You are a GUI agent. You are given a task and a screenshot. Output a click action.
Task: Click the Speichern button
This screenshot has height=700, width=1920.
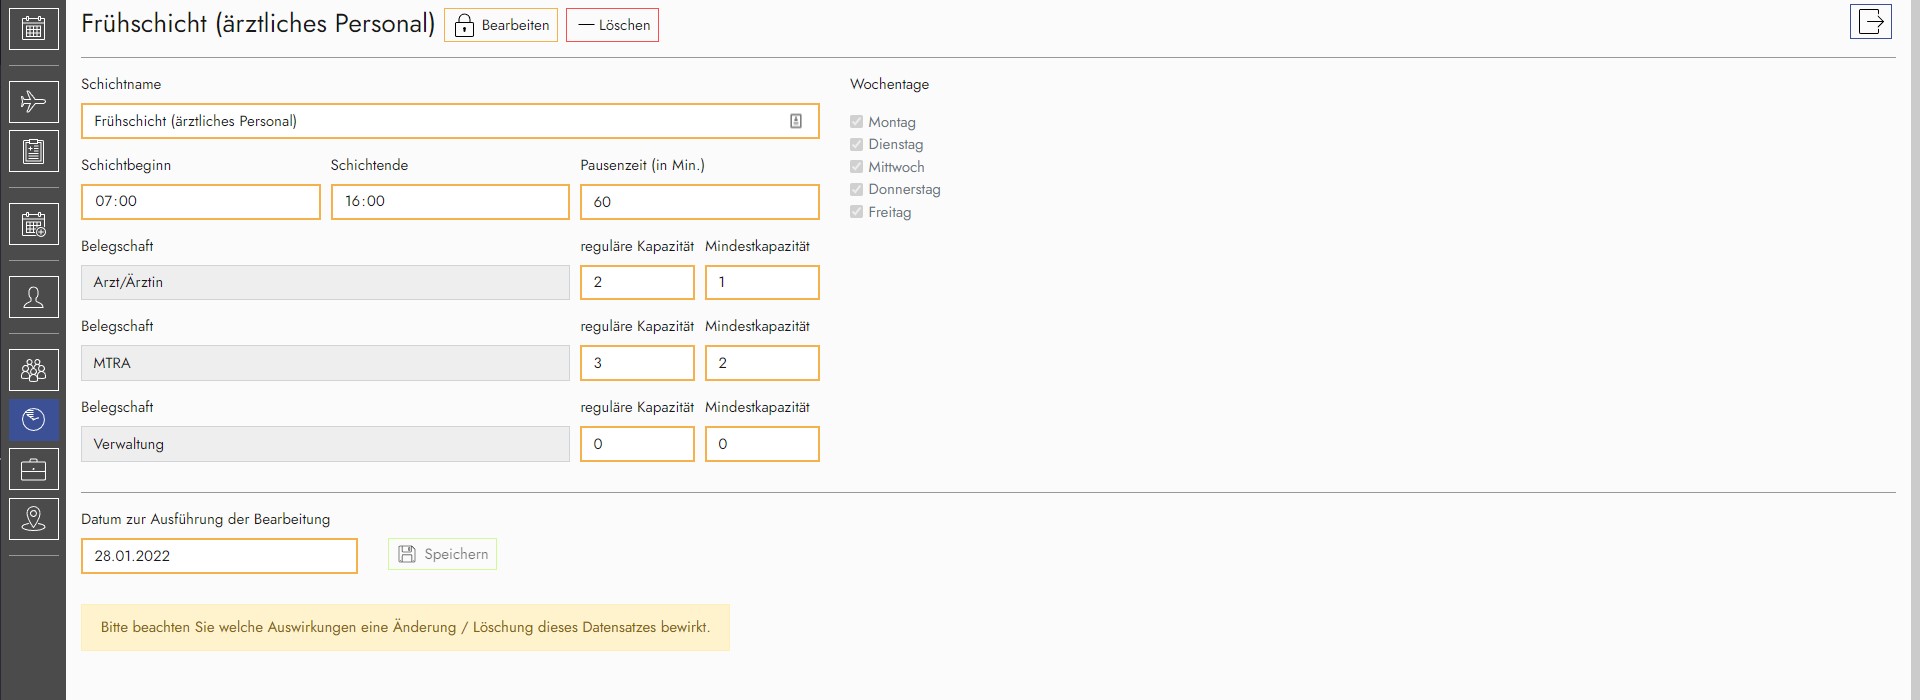point(442,554)
